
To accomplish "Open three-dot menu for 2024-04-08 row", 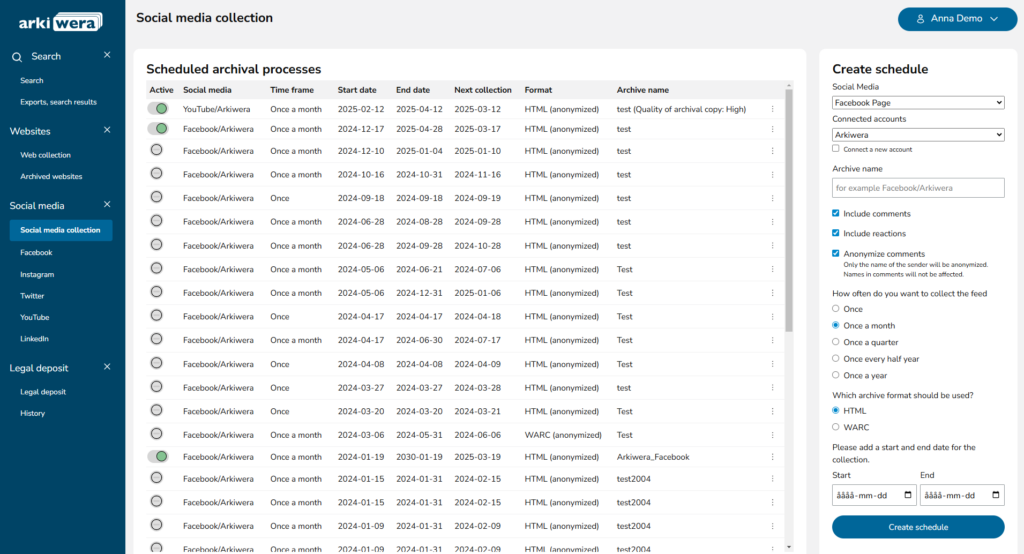I will [x=773, y=364].
